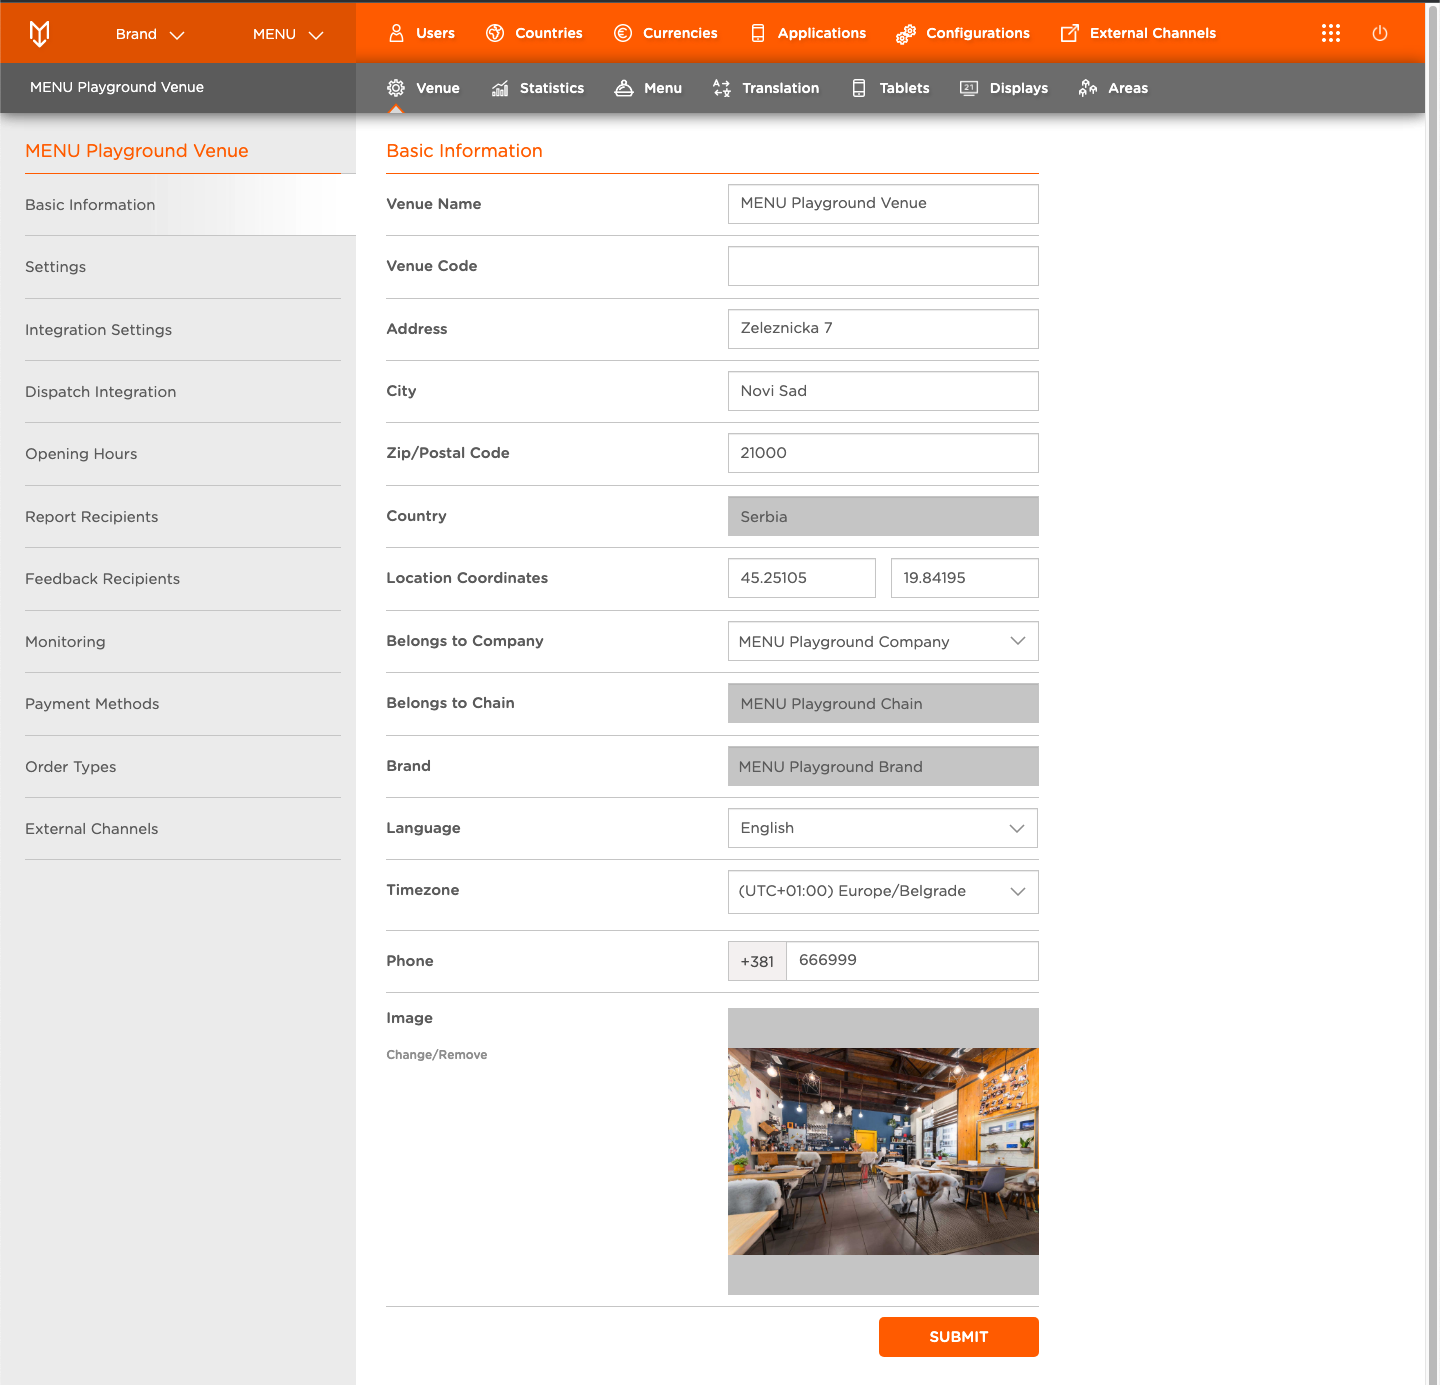Open Report Recipients in sidebar
This screenshot has height=1385, width=1440.
click(x=183, y=517)
